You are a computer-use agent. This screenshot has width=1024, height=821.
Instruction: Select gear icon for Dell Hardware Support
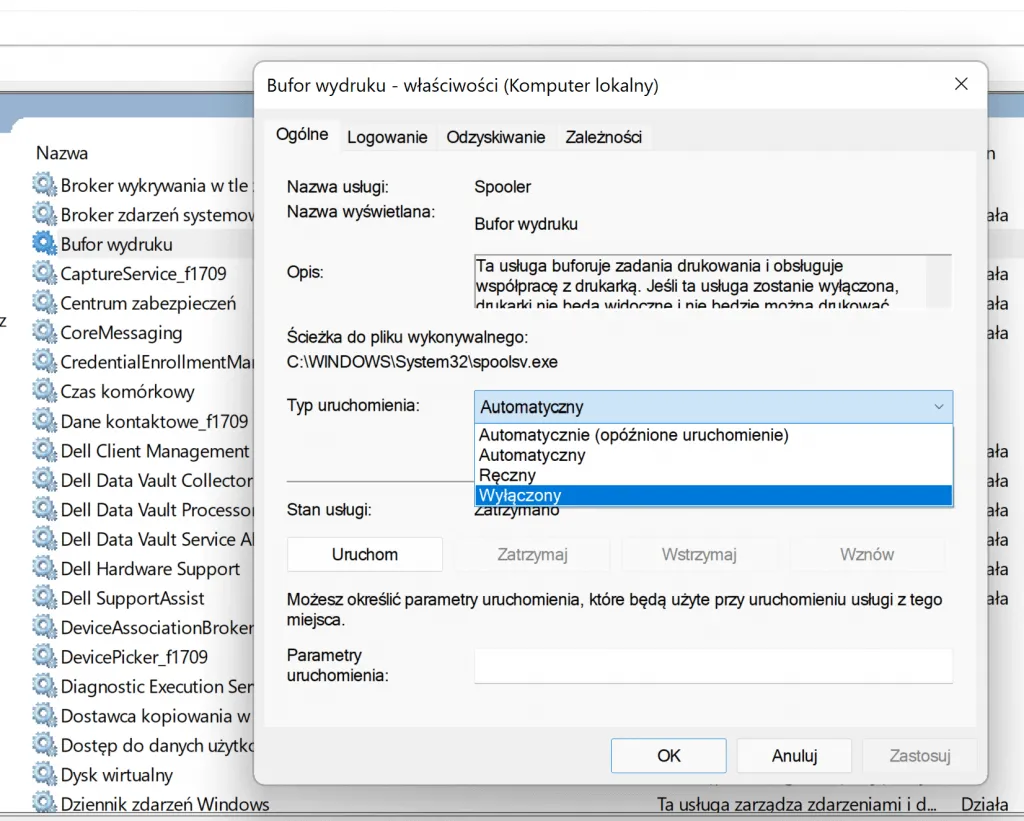tap(44, 569)
